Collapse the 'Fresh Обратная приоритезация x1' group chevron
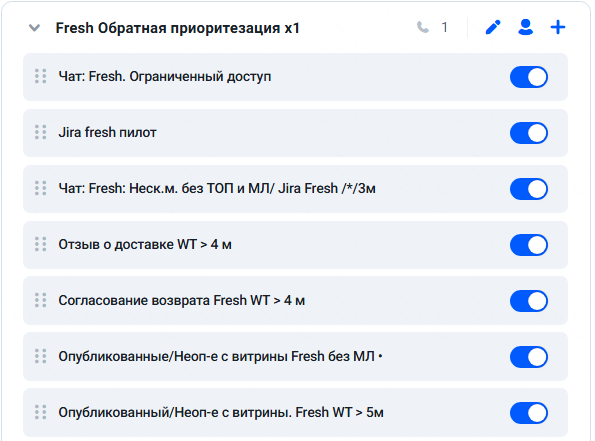Viewport: 595px width, 441px height. pos(35,28)
